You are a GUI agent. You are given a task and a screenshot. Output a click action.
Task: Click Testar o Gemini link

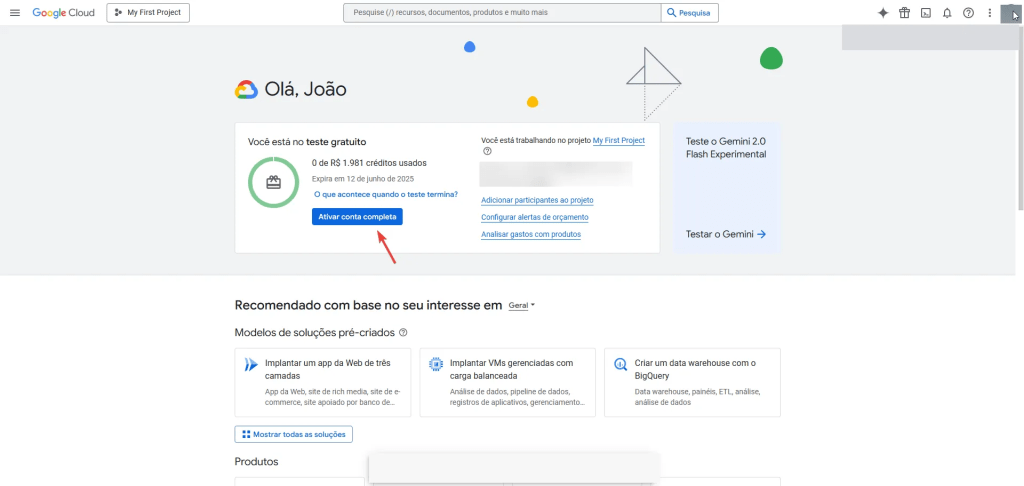(725, 234)
